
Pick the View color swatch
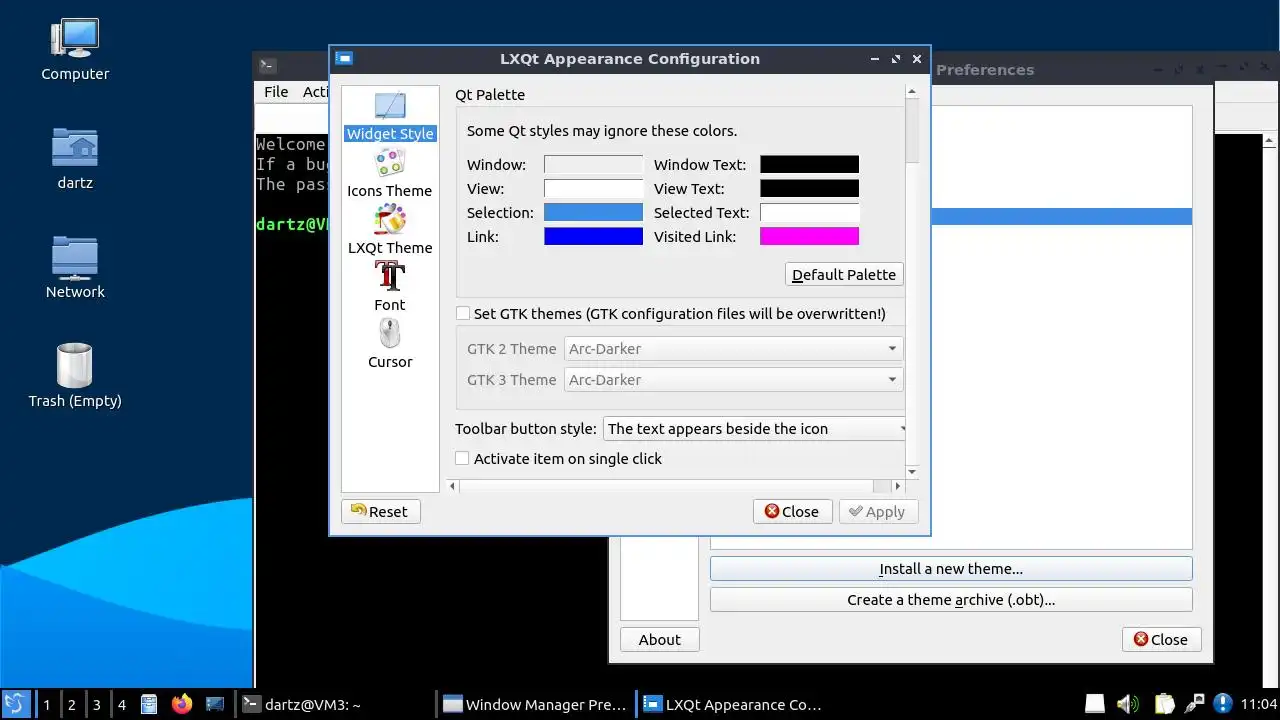[x=593, y=189]
